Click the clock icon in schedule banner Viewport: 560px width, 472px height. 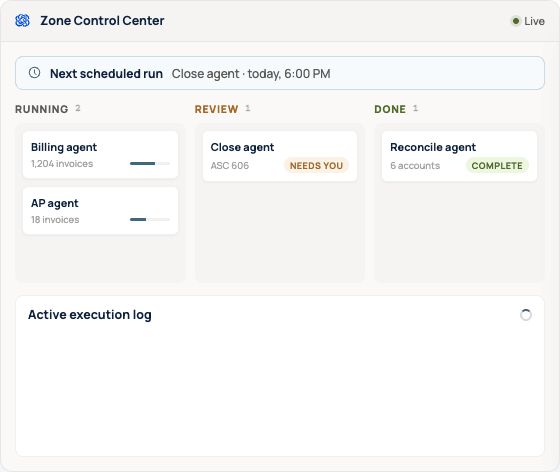(34, 73)
